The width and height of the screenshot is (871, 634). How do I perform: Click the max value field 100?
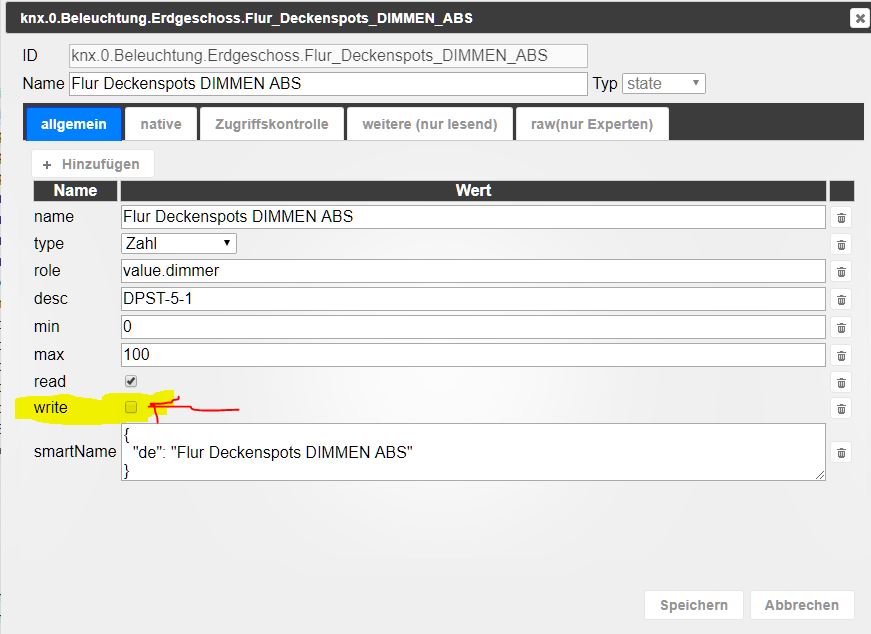(473, 355)
